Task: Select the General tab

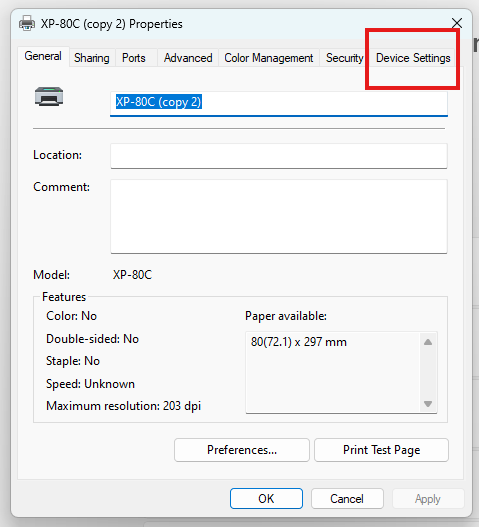Action: (43, 56)
